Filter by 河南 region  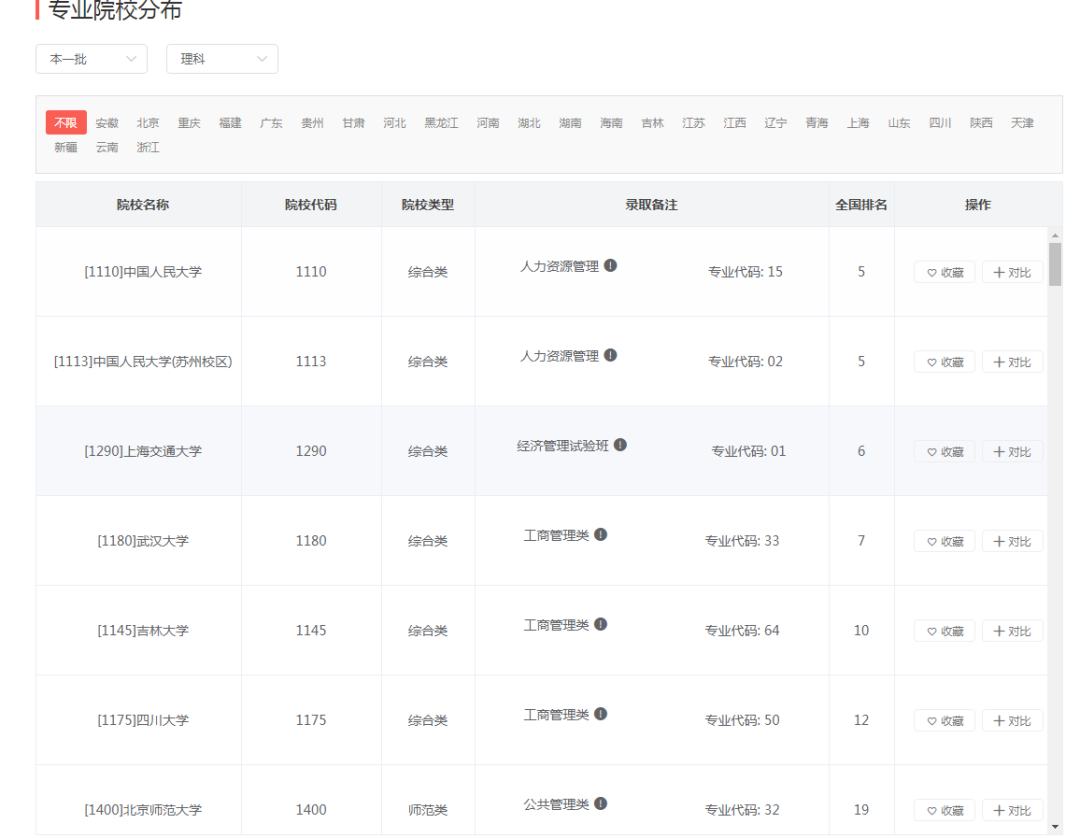click(488, 123)
